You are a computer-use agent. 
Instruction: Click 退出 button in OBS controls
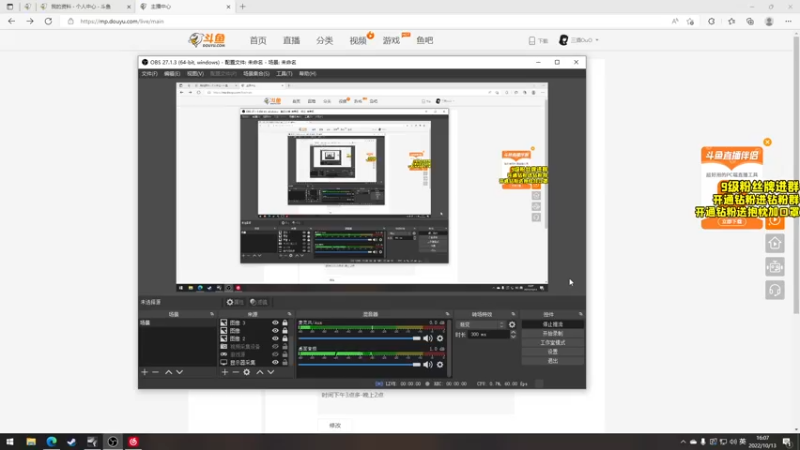[x=553, y=361]
